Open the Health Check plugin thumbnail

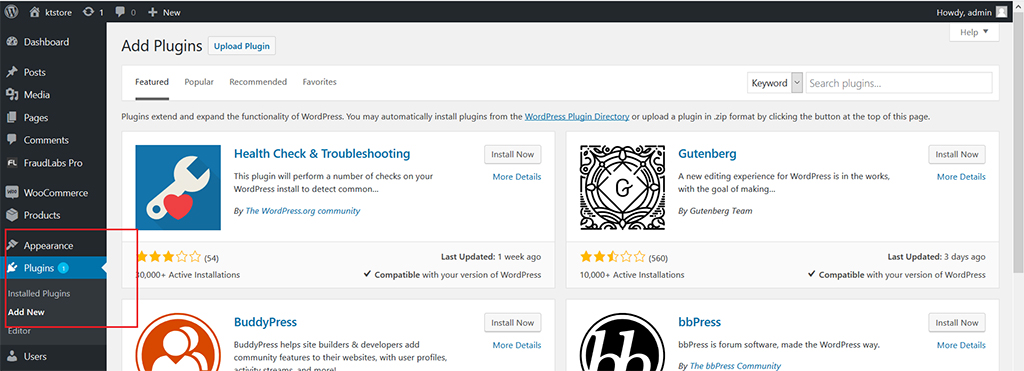pyautogui.click(x=178, y=187)
